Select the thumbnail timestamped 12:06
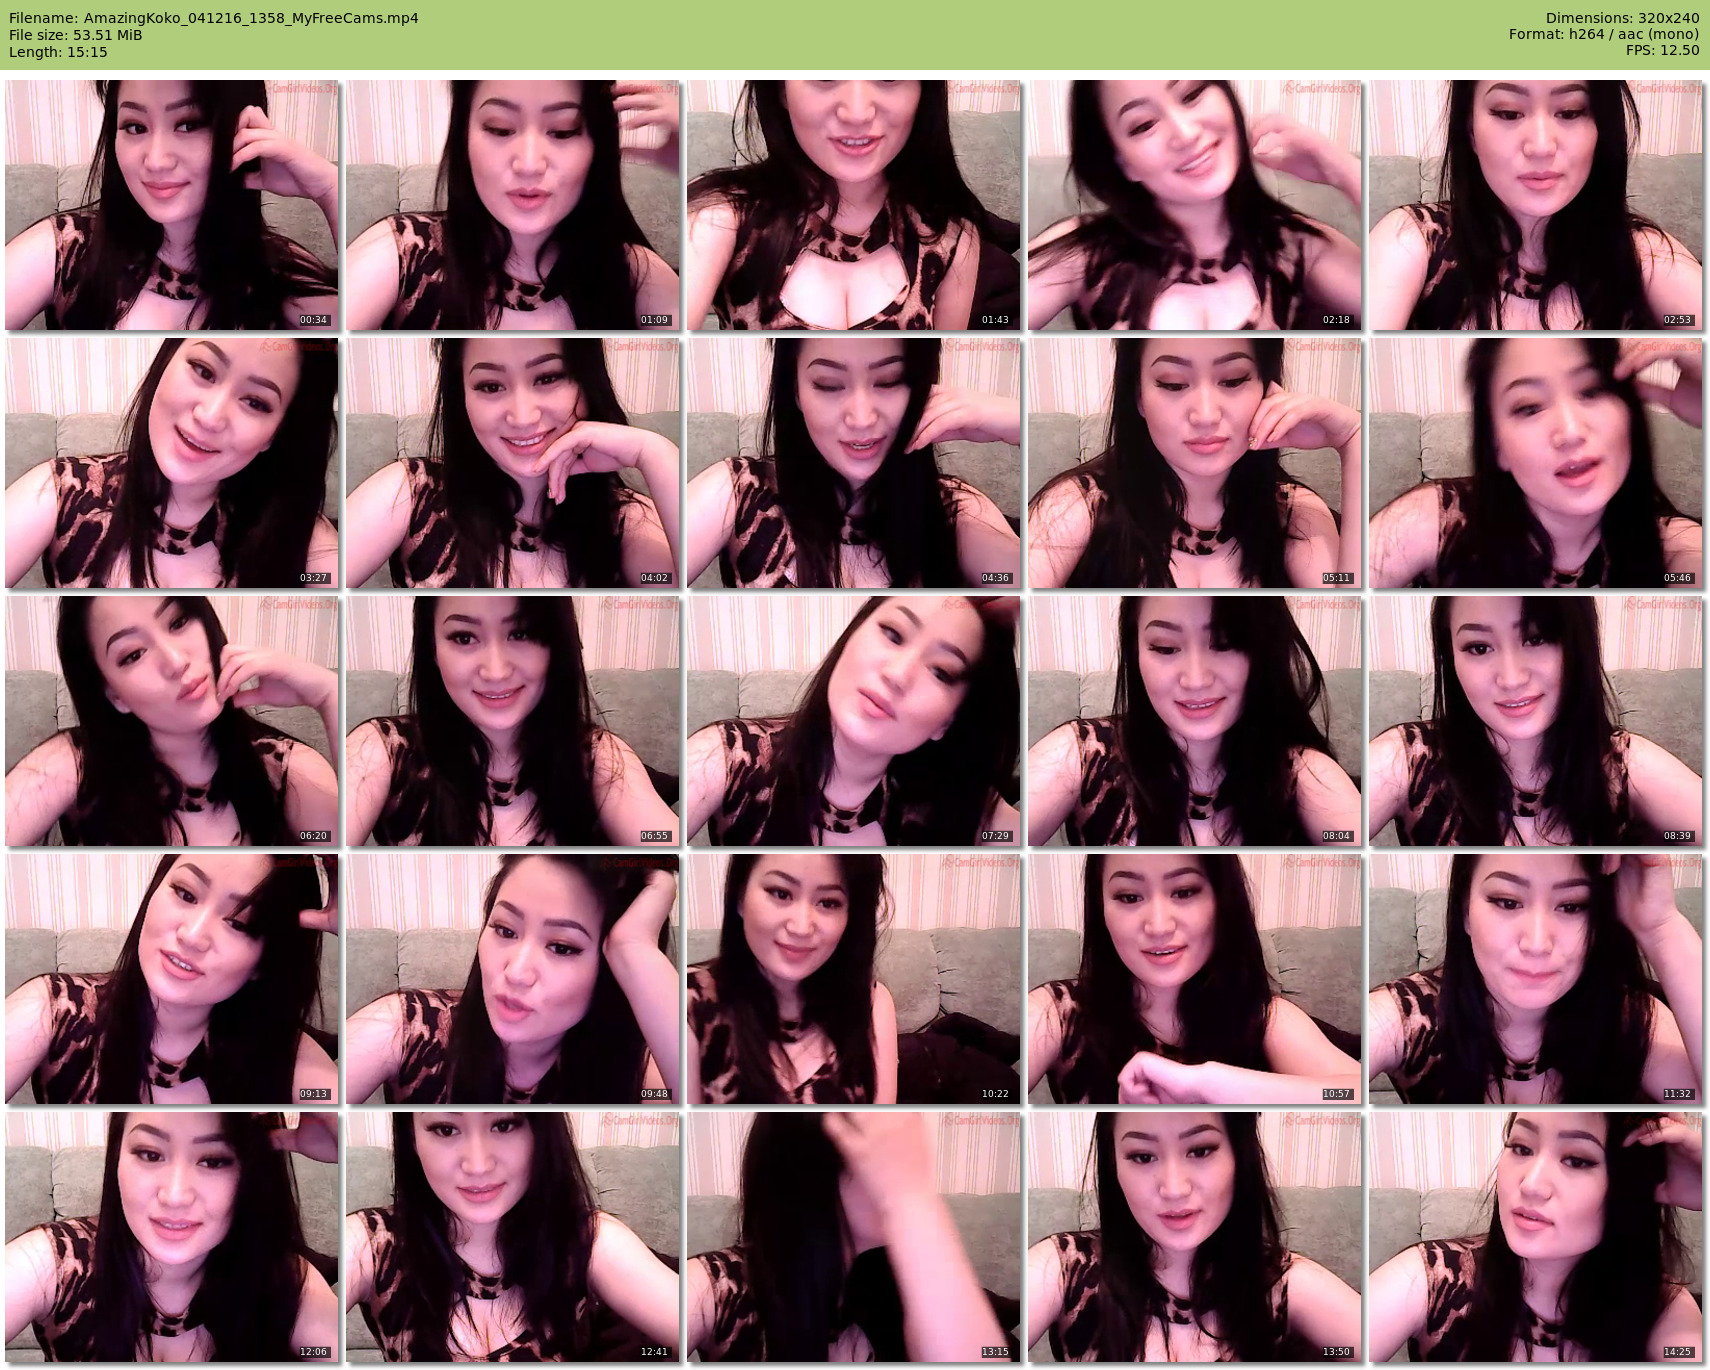Image resolution: width=1710 pixels, height=1370 pixels. point(172,1237)
